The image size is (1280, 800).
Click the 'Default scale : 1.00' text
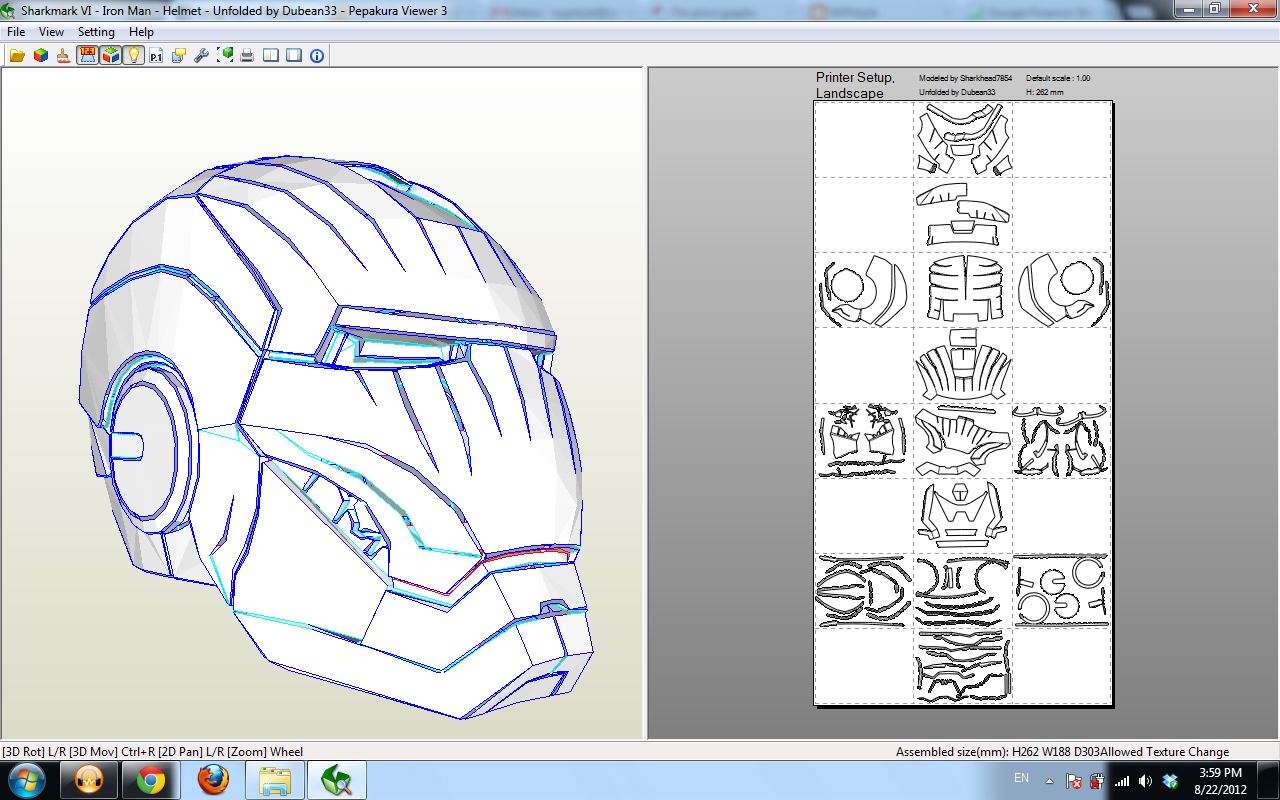(x=1058, y=78)
